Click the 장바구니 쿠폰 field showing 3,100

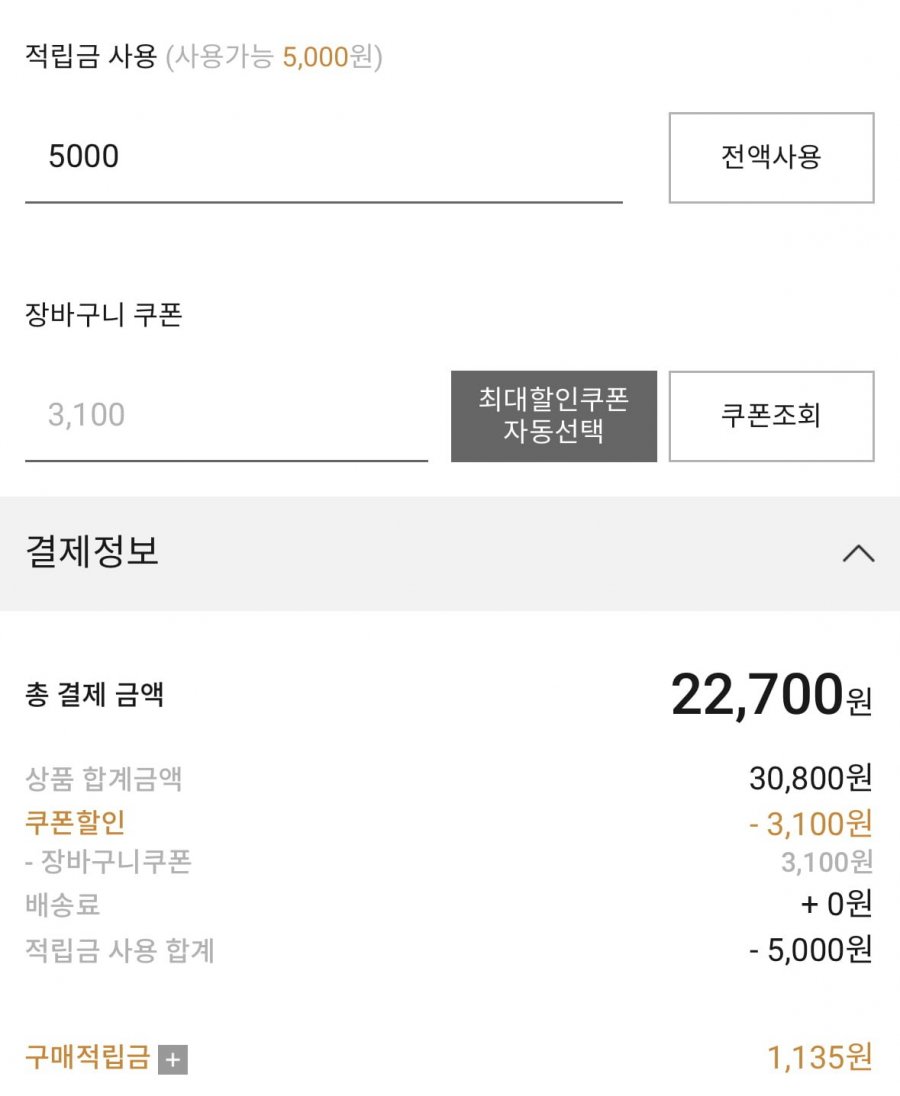(226, 416)
